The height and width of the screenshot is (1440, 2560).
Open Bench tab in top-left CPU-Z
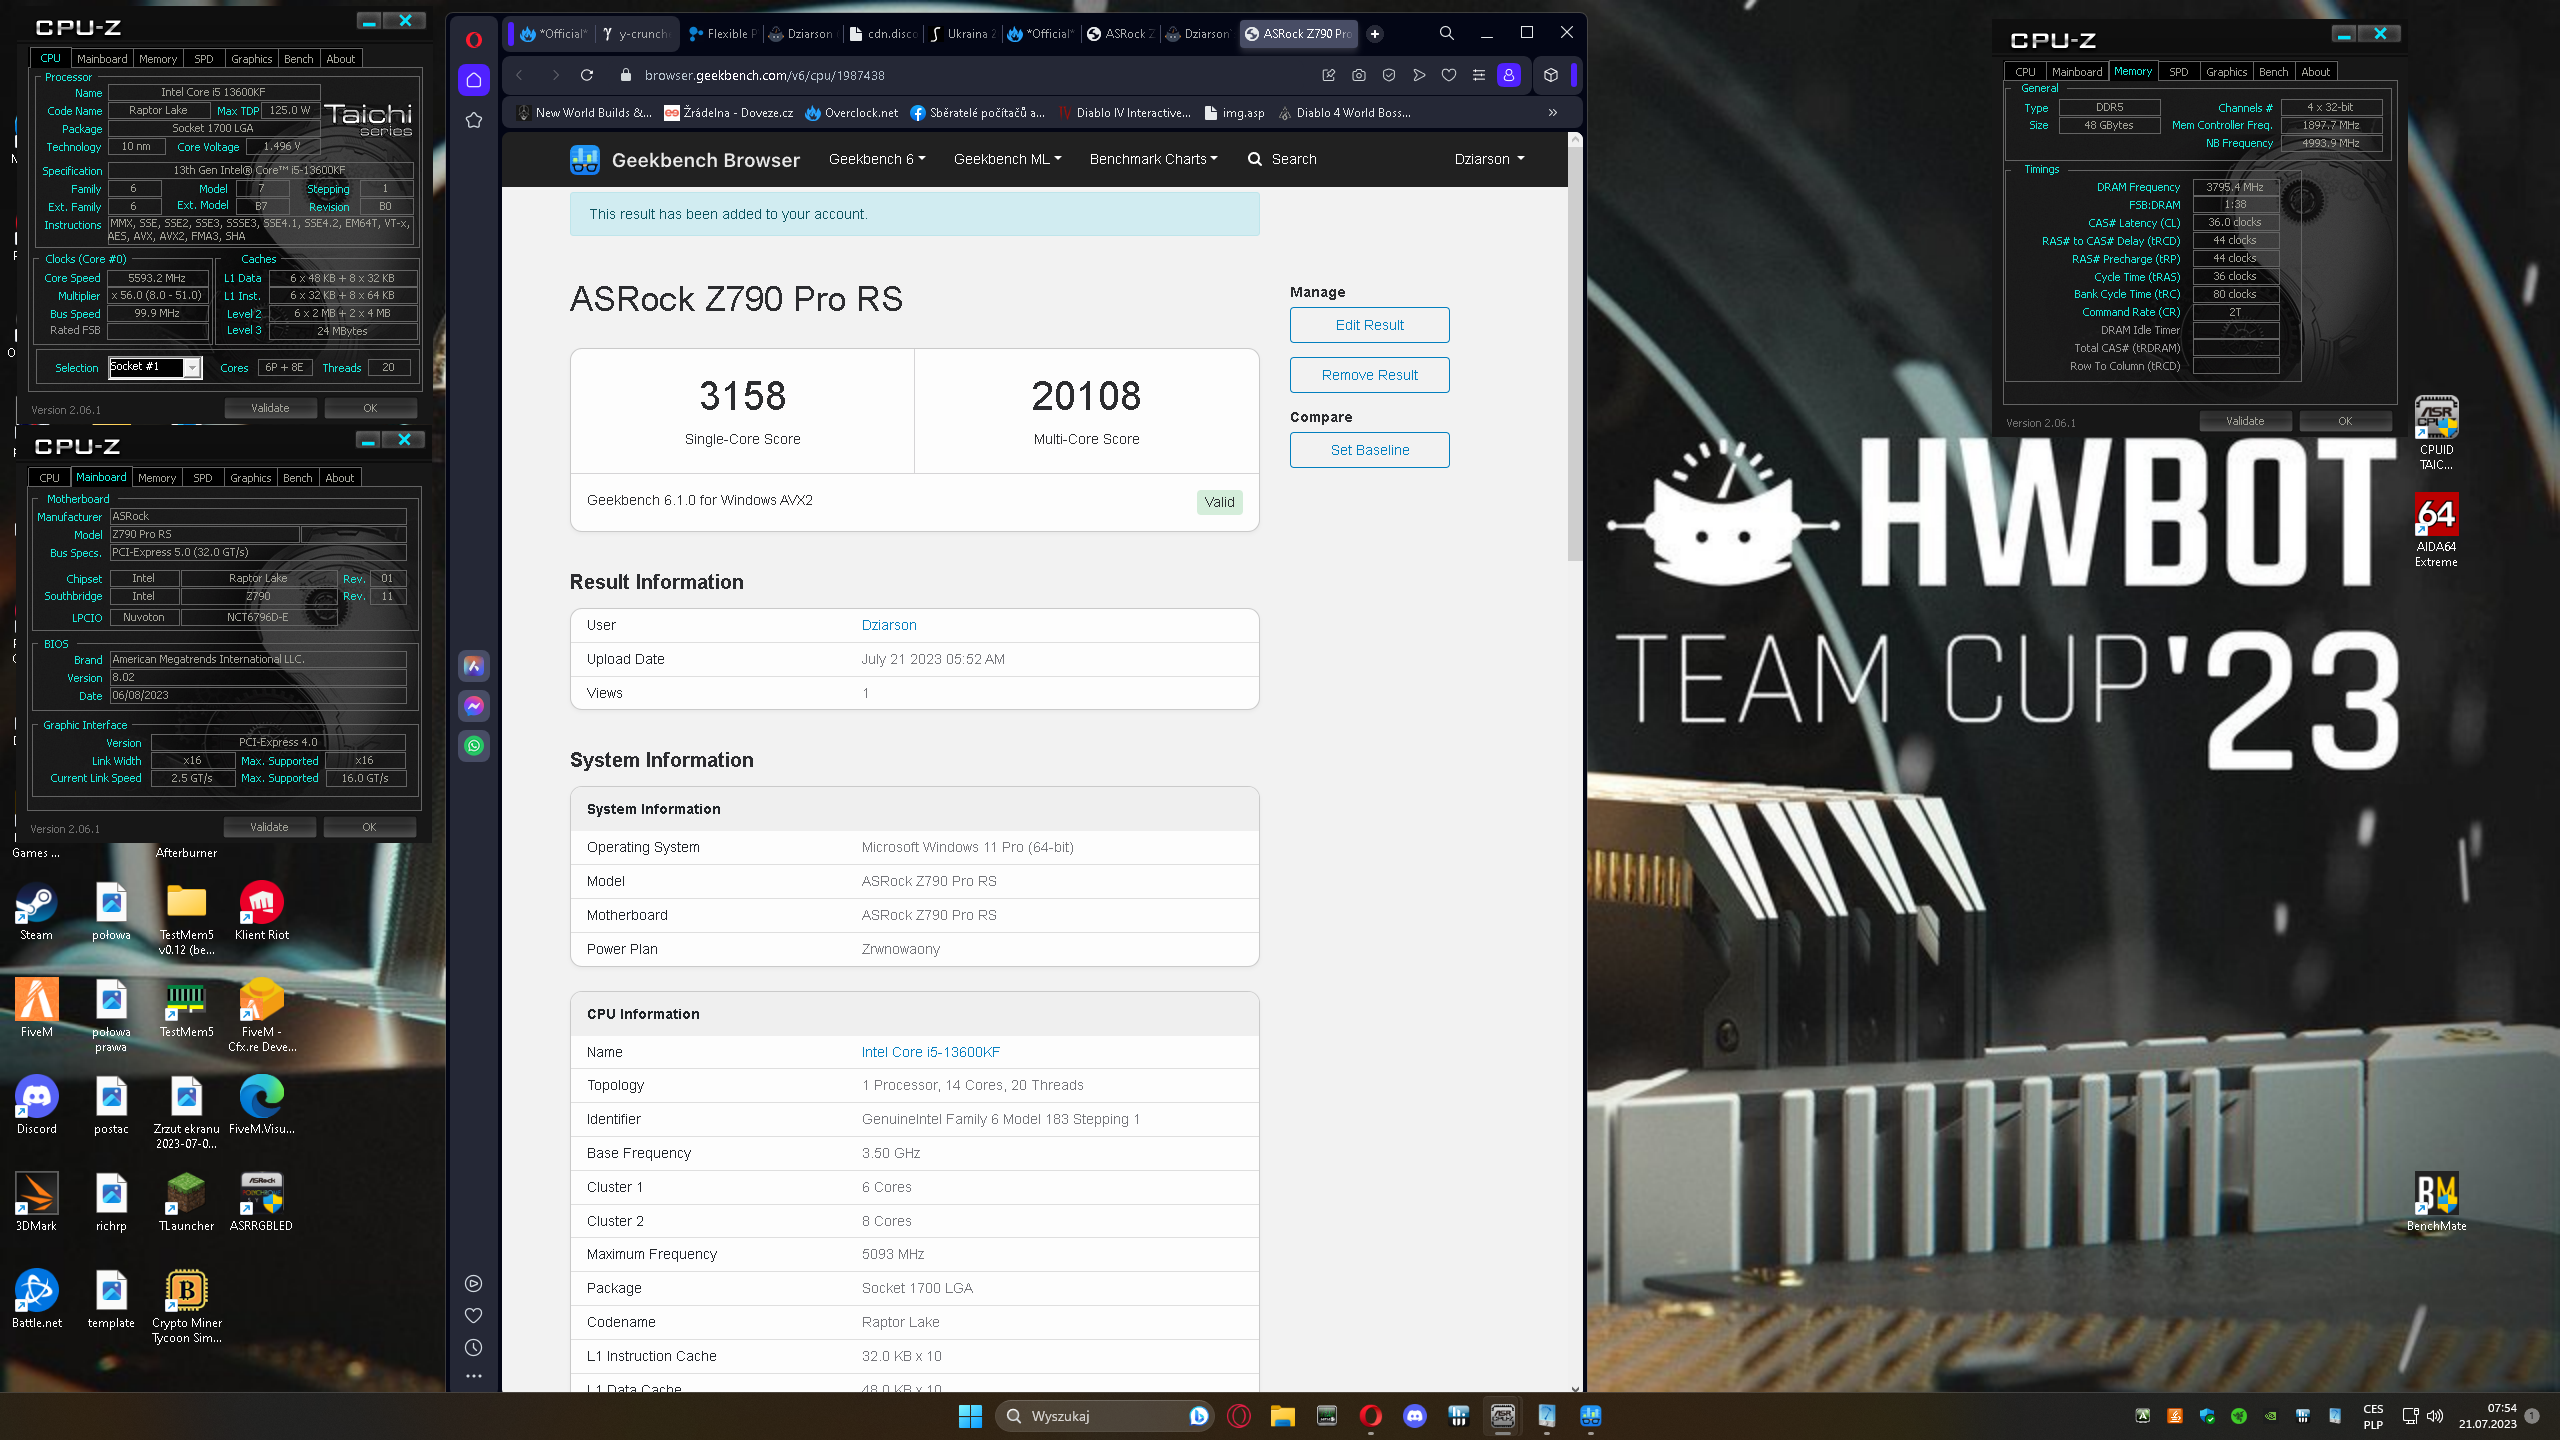[x=298, y=59]
